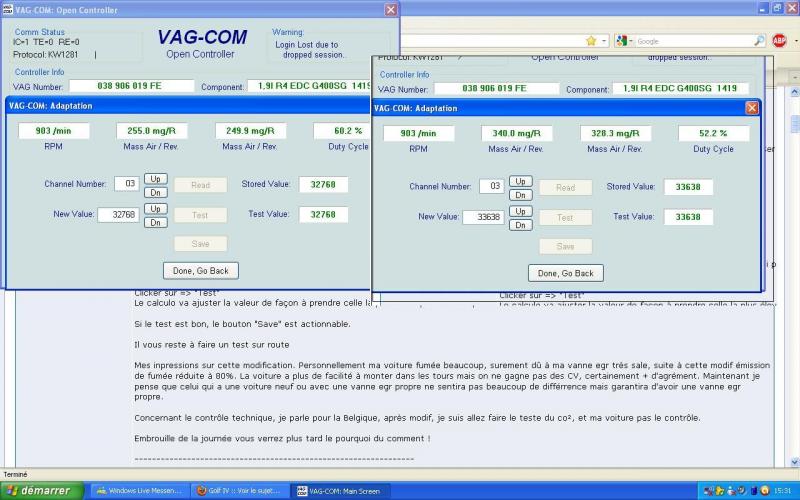
Task: Click Done, Go Back in left Adaptation window
Action: (x=201, y=271)
